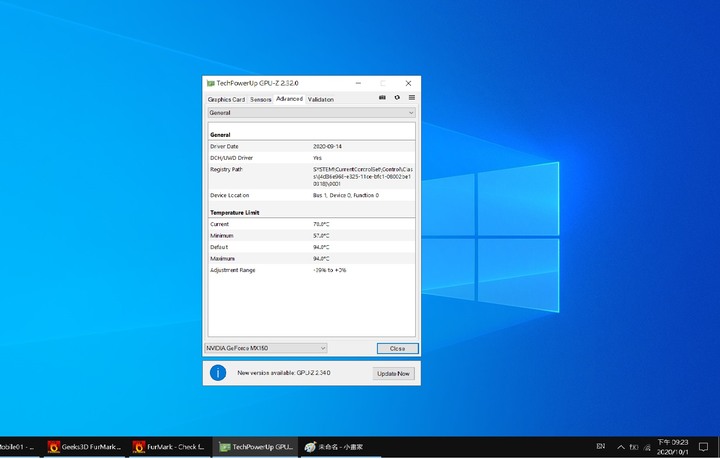Click the GPU-Z title bar app icon
Screen dimensions: 720x459
pos(211,84)
